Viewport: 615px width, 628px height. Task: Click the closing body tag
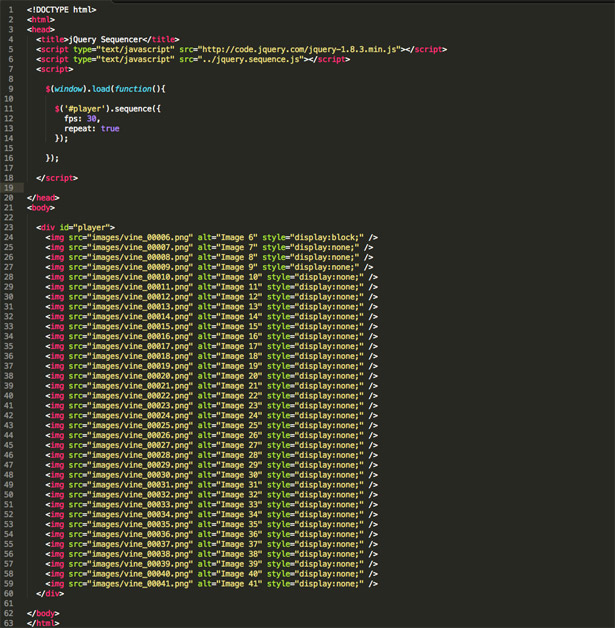[43, 613]
